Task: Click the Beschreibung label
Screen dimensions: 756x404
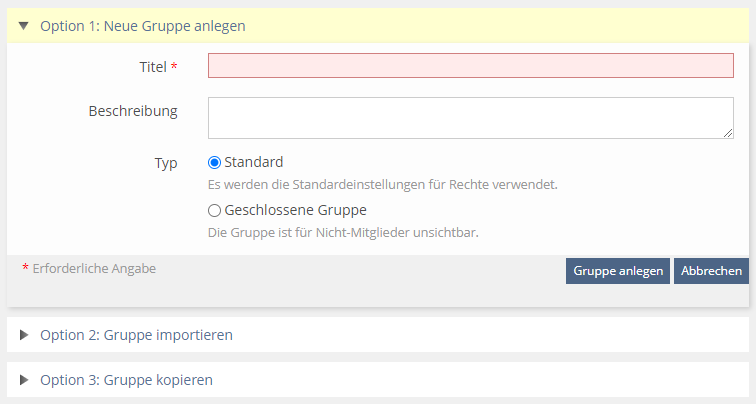Action: 133,110
